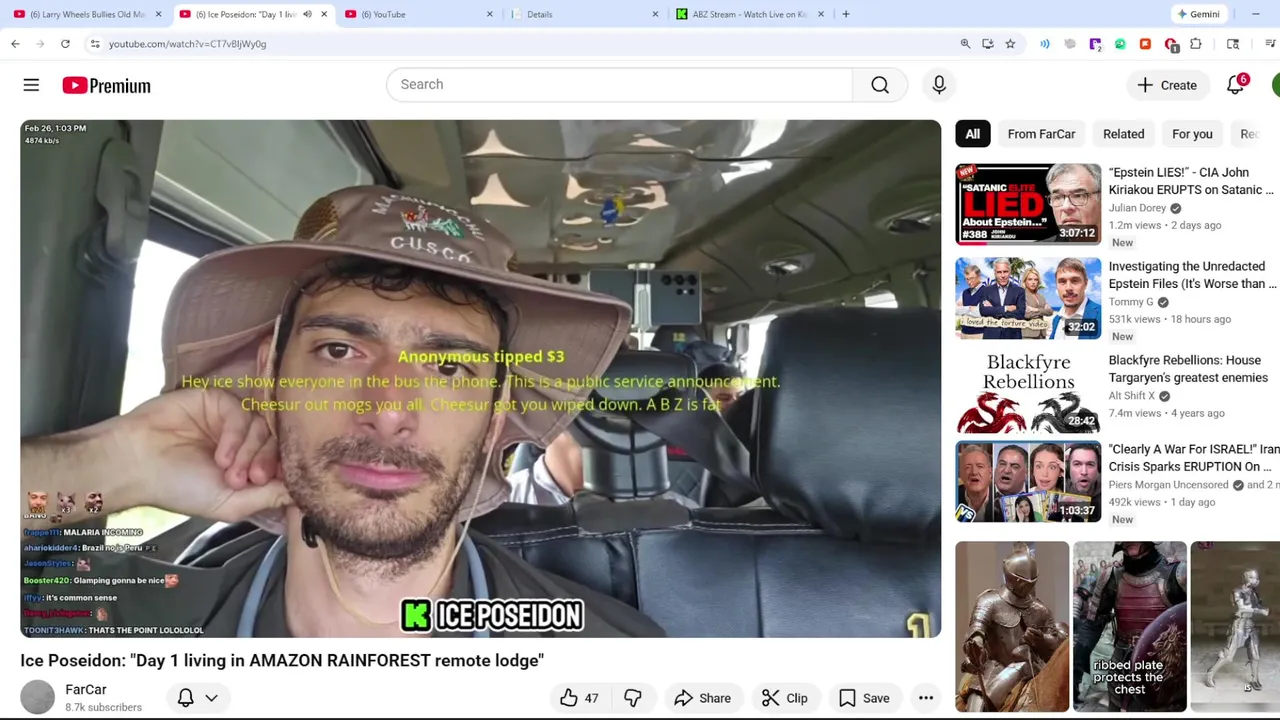Toggle the FarCar notification bell preference
The image size is (1280, 720).
point(185,698)
